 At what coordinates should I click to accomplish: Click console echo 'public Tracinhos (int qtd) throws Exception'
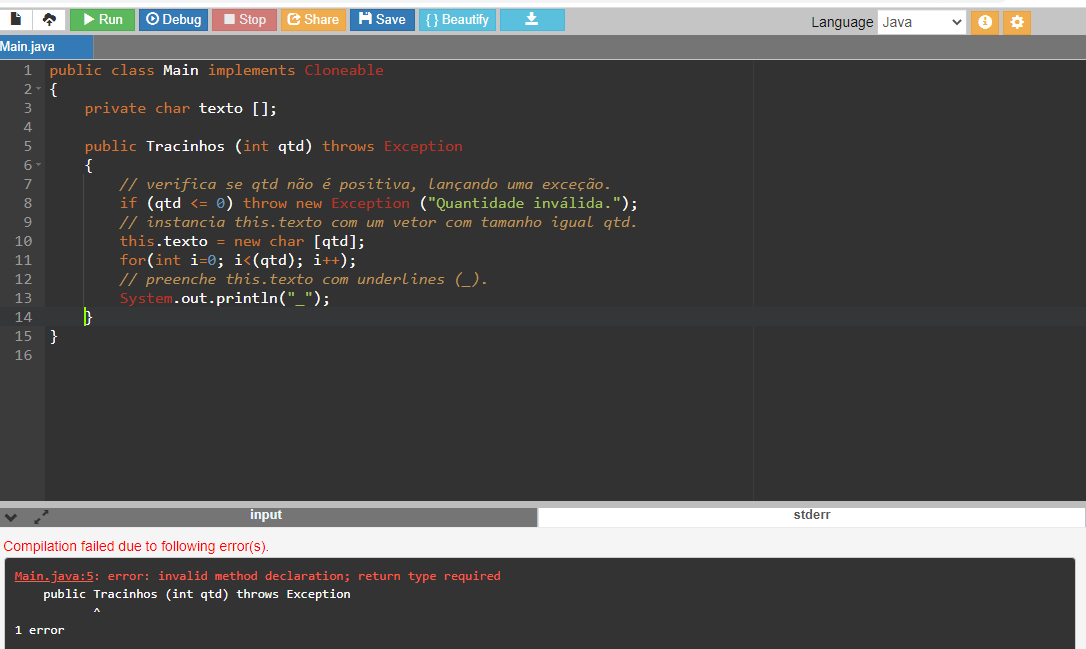[x=197, y=594]
